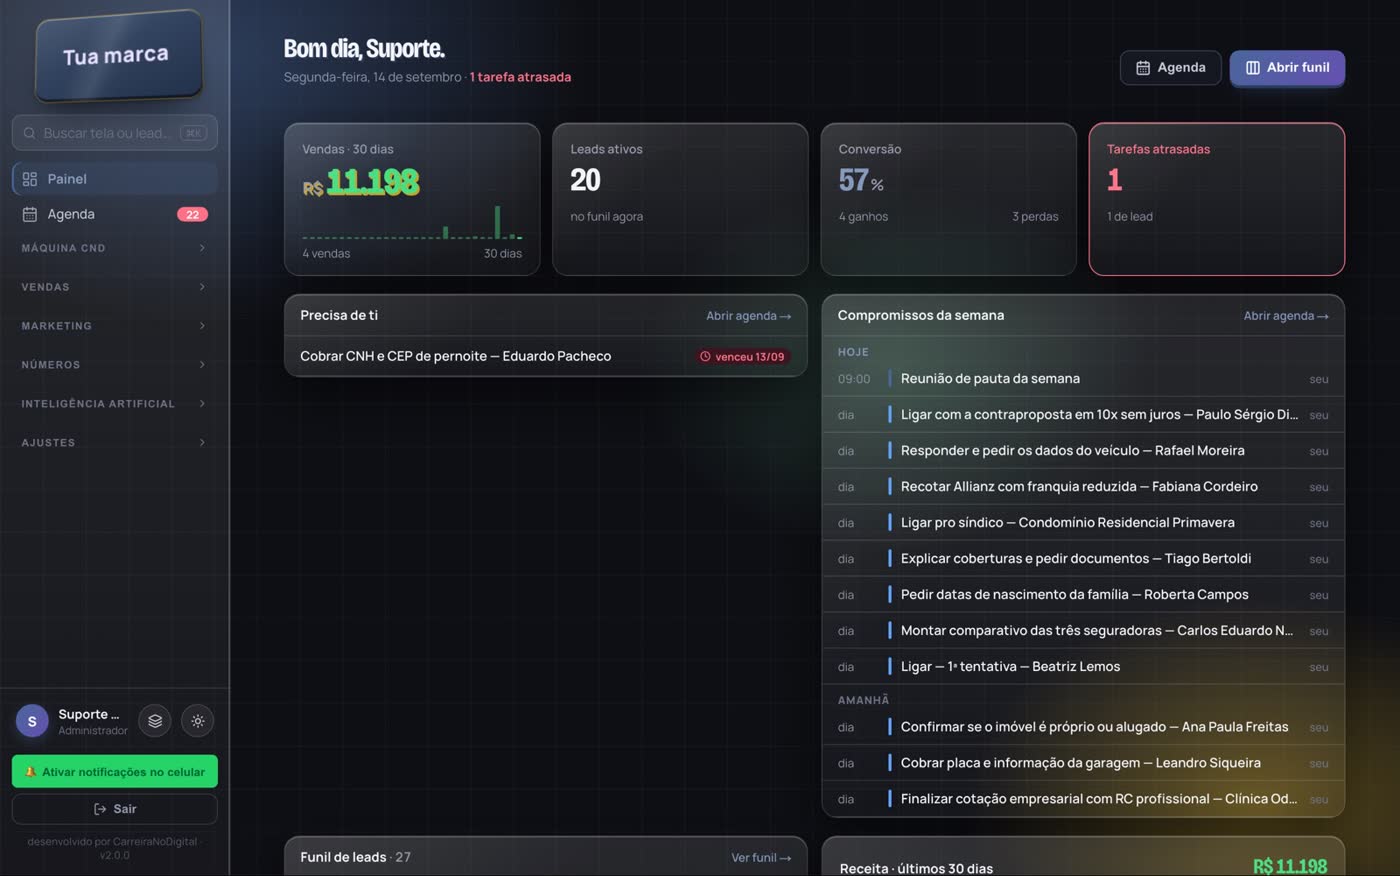Open 'Pedir datas de nascimento' Roberta Campos

(x=1083, y=595)
